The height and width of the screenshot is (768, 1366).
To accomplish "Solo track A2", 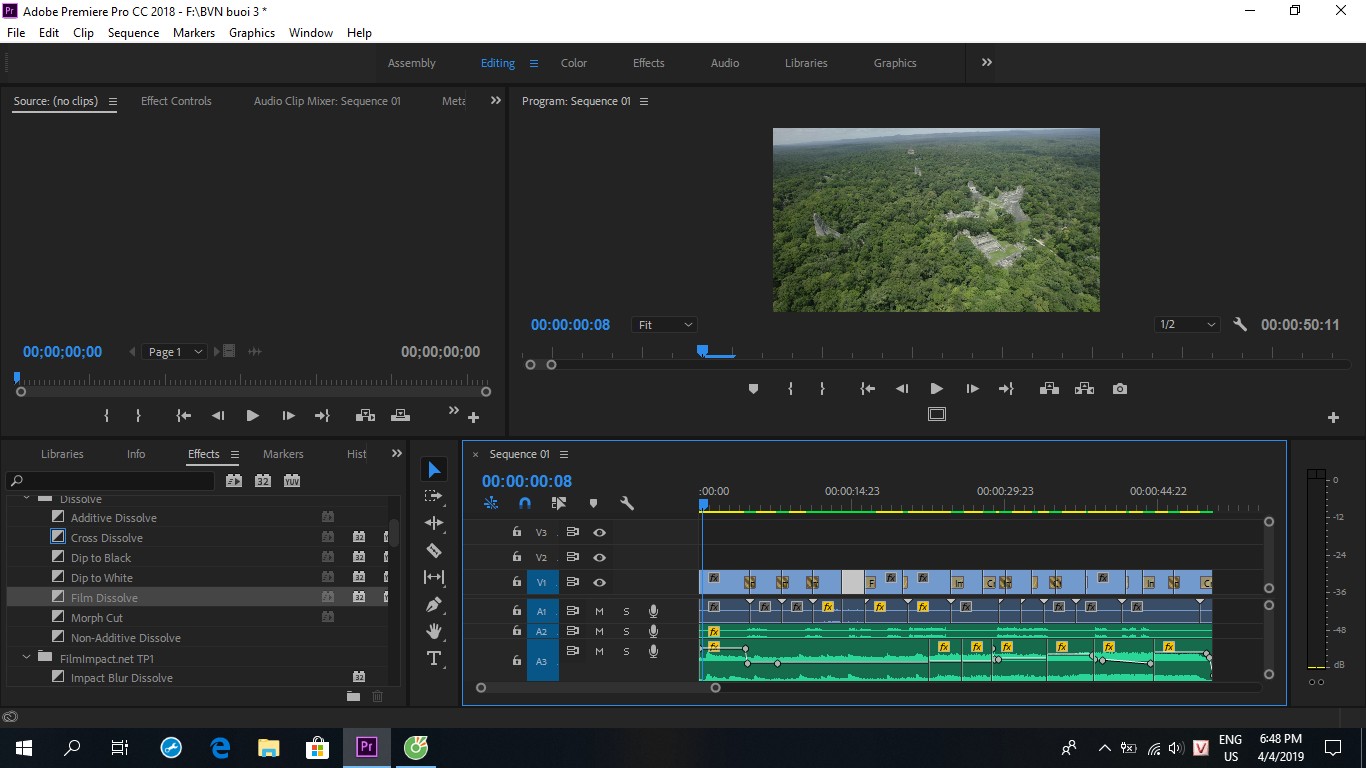I will pyautogui.click(x=627, y=631).
